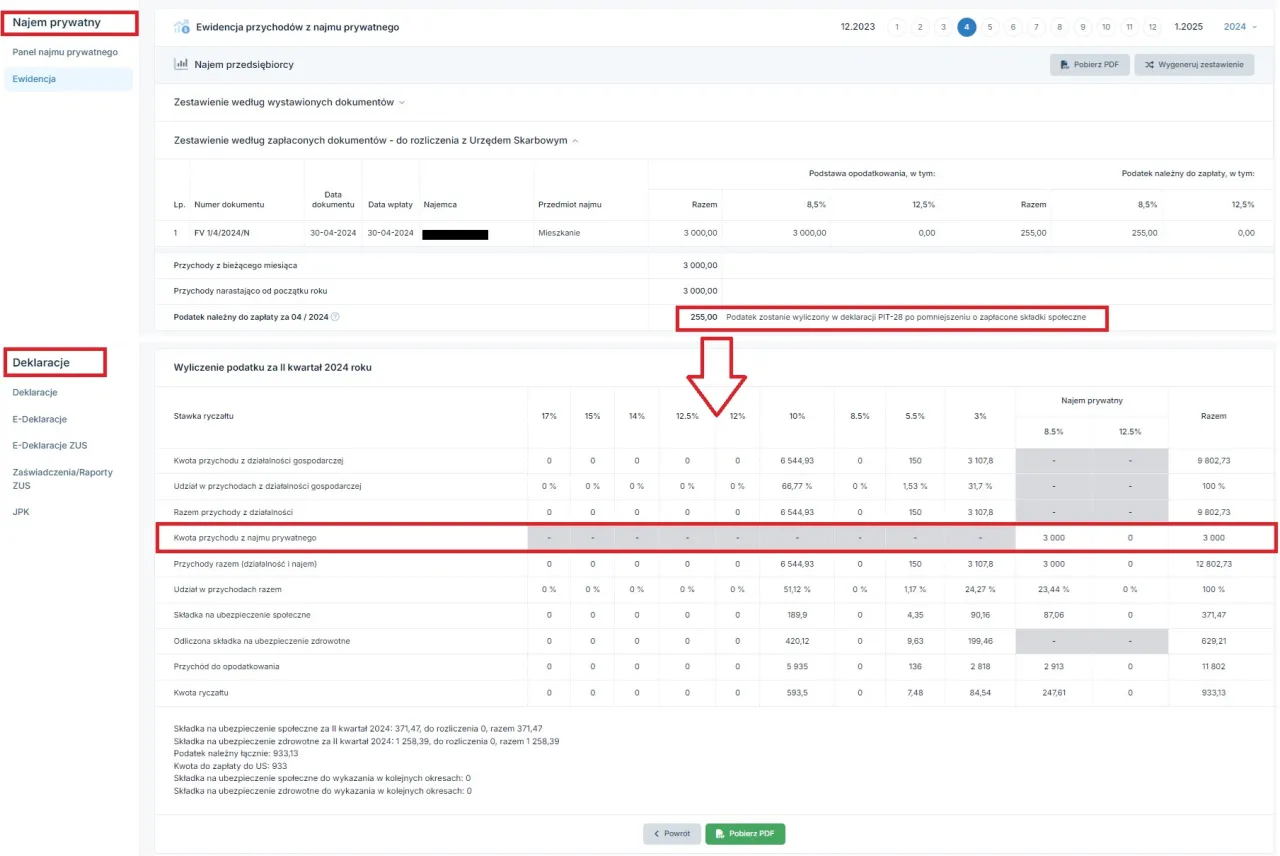Expand Zestawienie według wystawionych dokumentów section
1280x856 pixels.
point(289,102)
